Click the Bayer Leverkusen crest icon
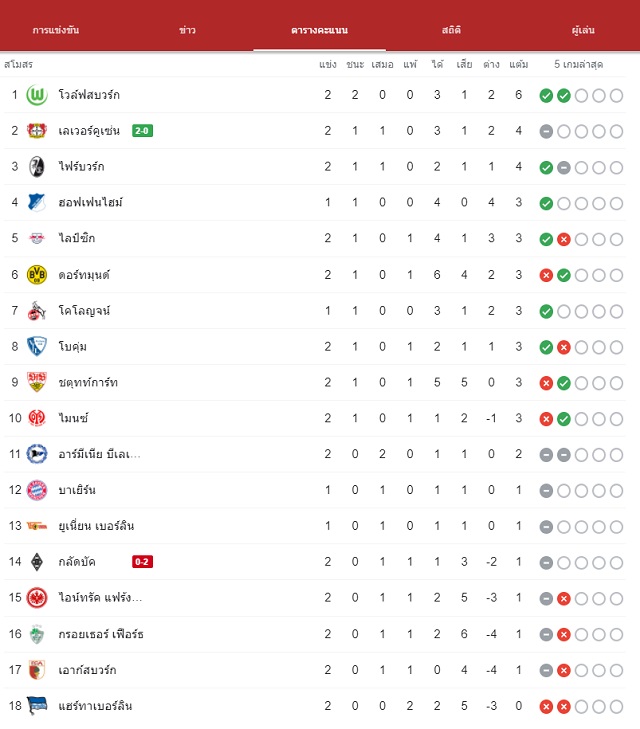 [x=37, y=131]
